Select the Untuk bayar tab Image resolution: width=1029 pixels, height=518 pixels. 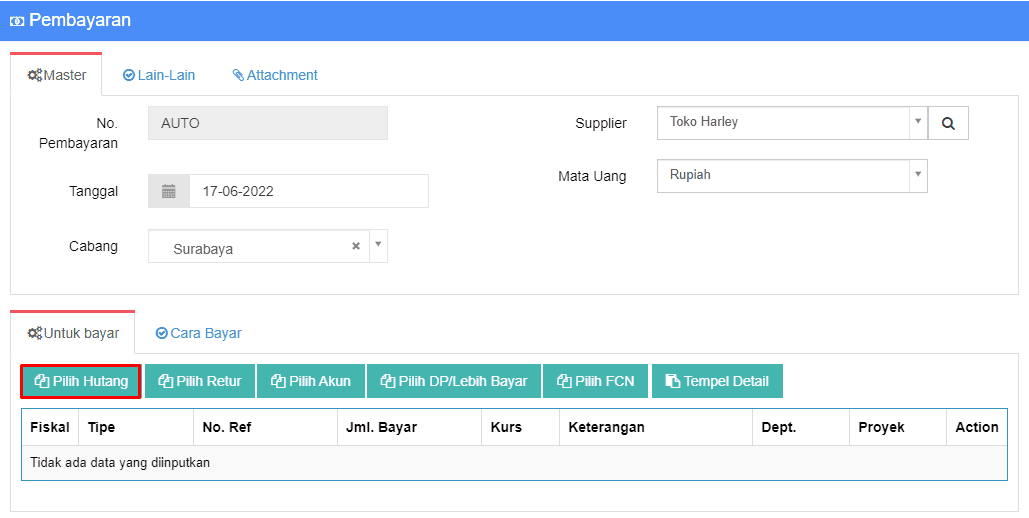point(73,333)
